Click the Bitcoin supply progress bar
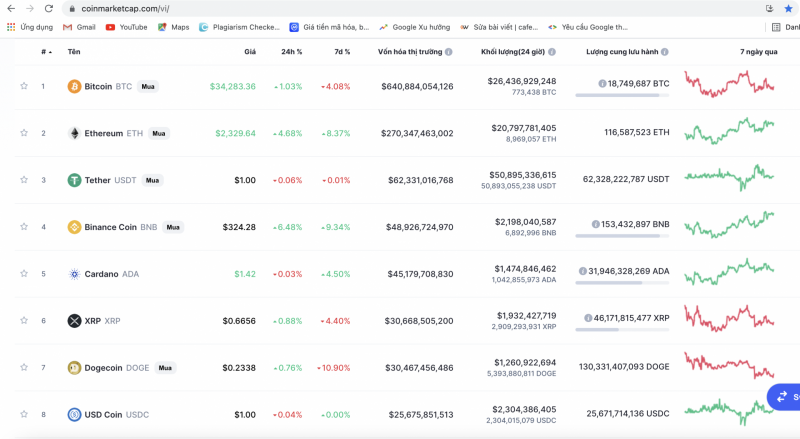Screen dimensions: 800x439 tap(622, 95)
